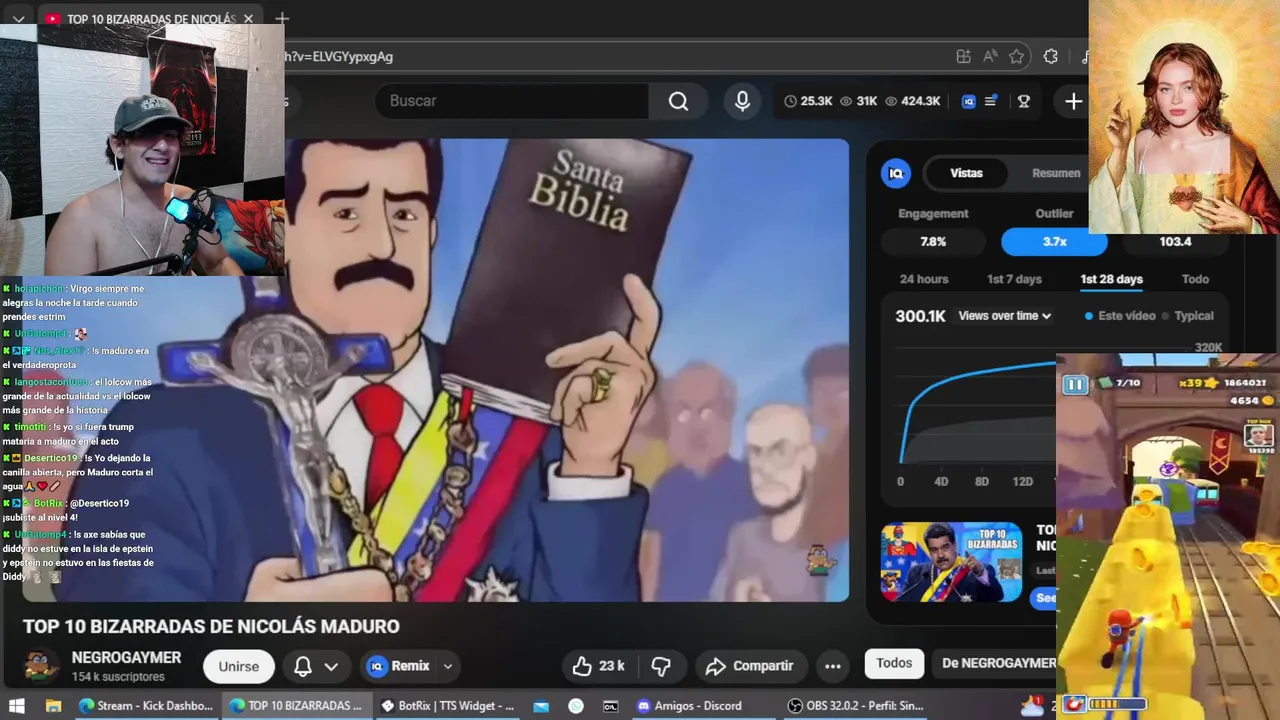Select 1st 28 days time range tab

pos(1111,279)
